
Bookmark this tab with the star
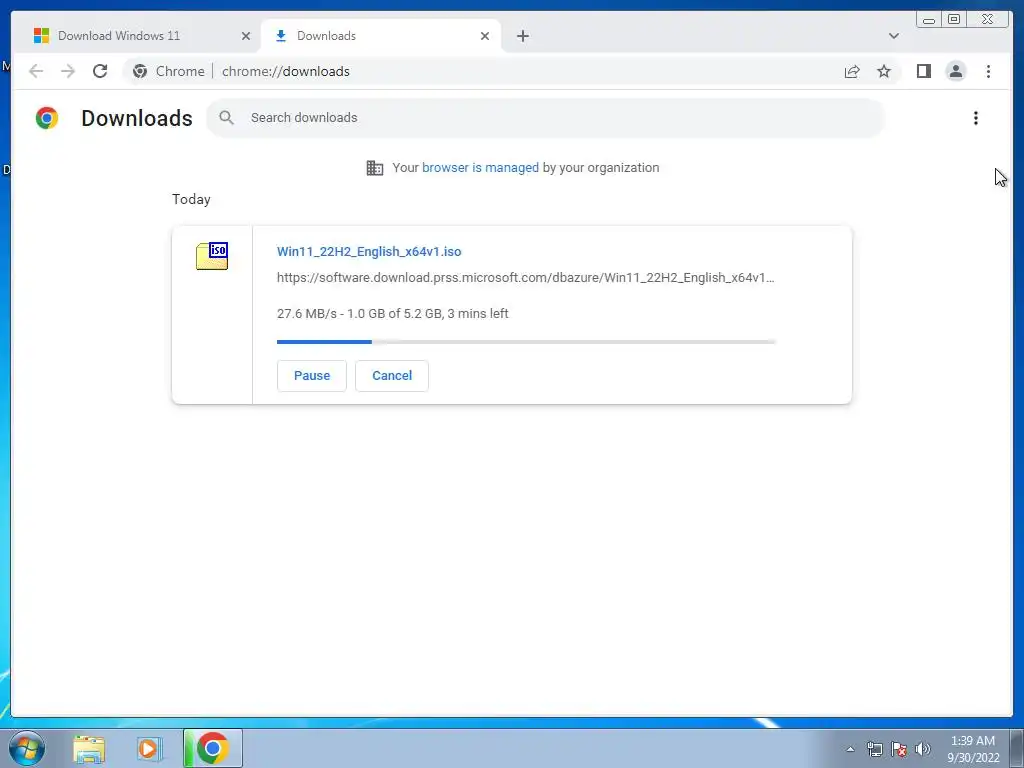coord(884,71)
